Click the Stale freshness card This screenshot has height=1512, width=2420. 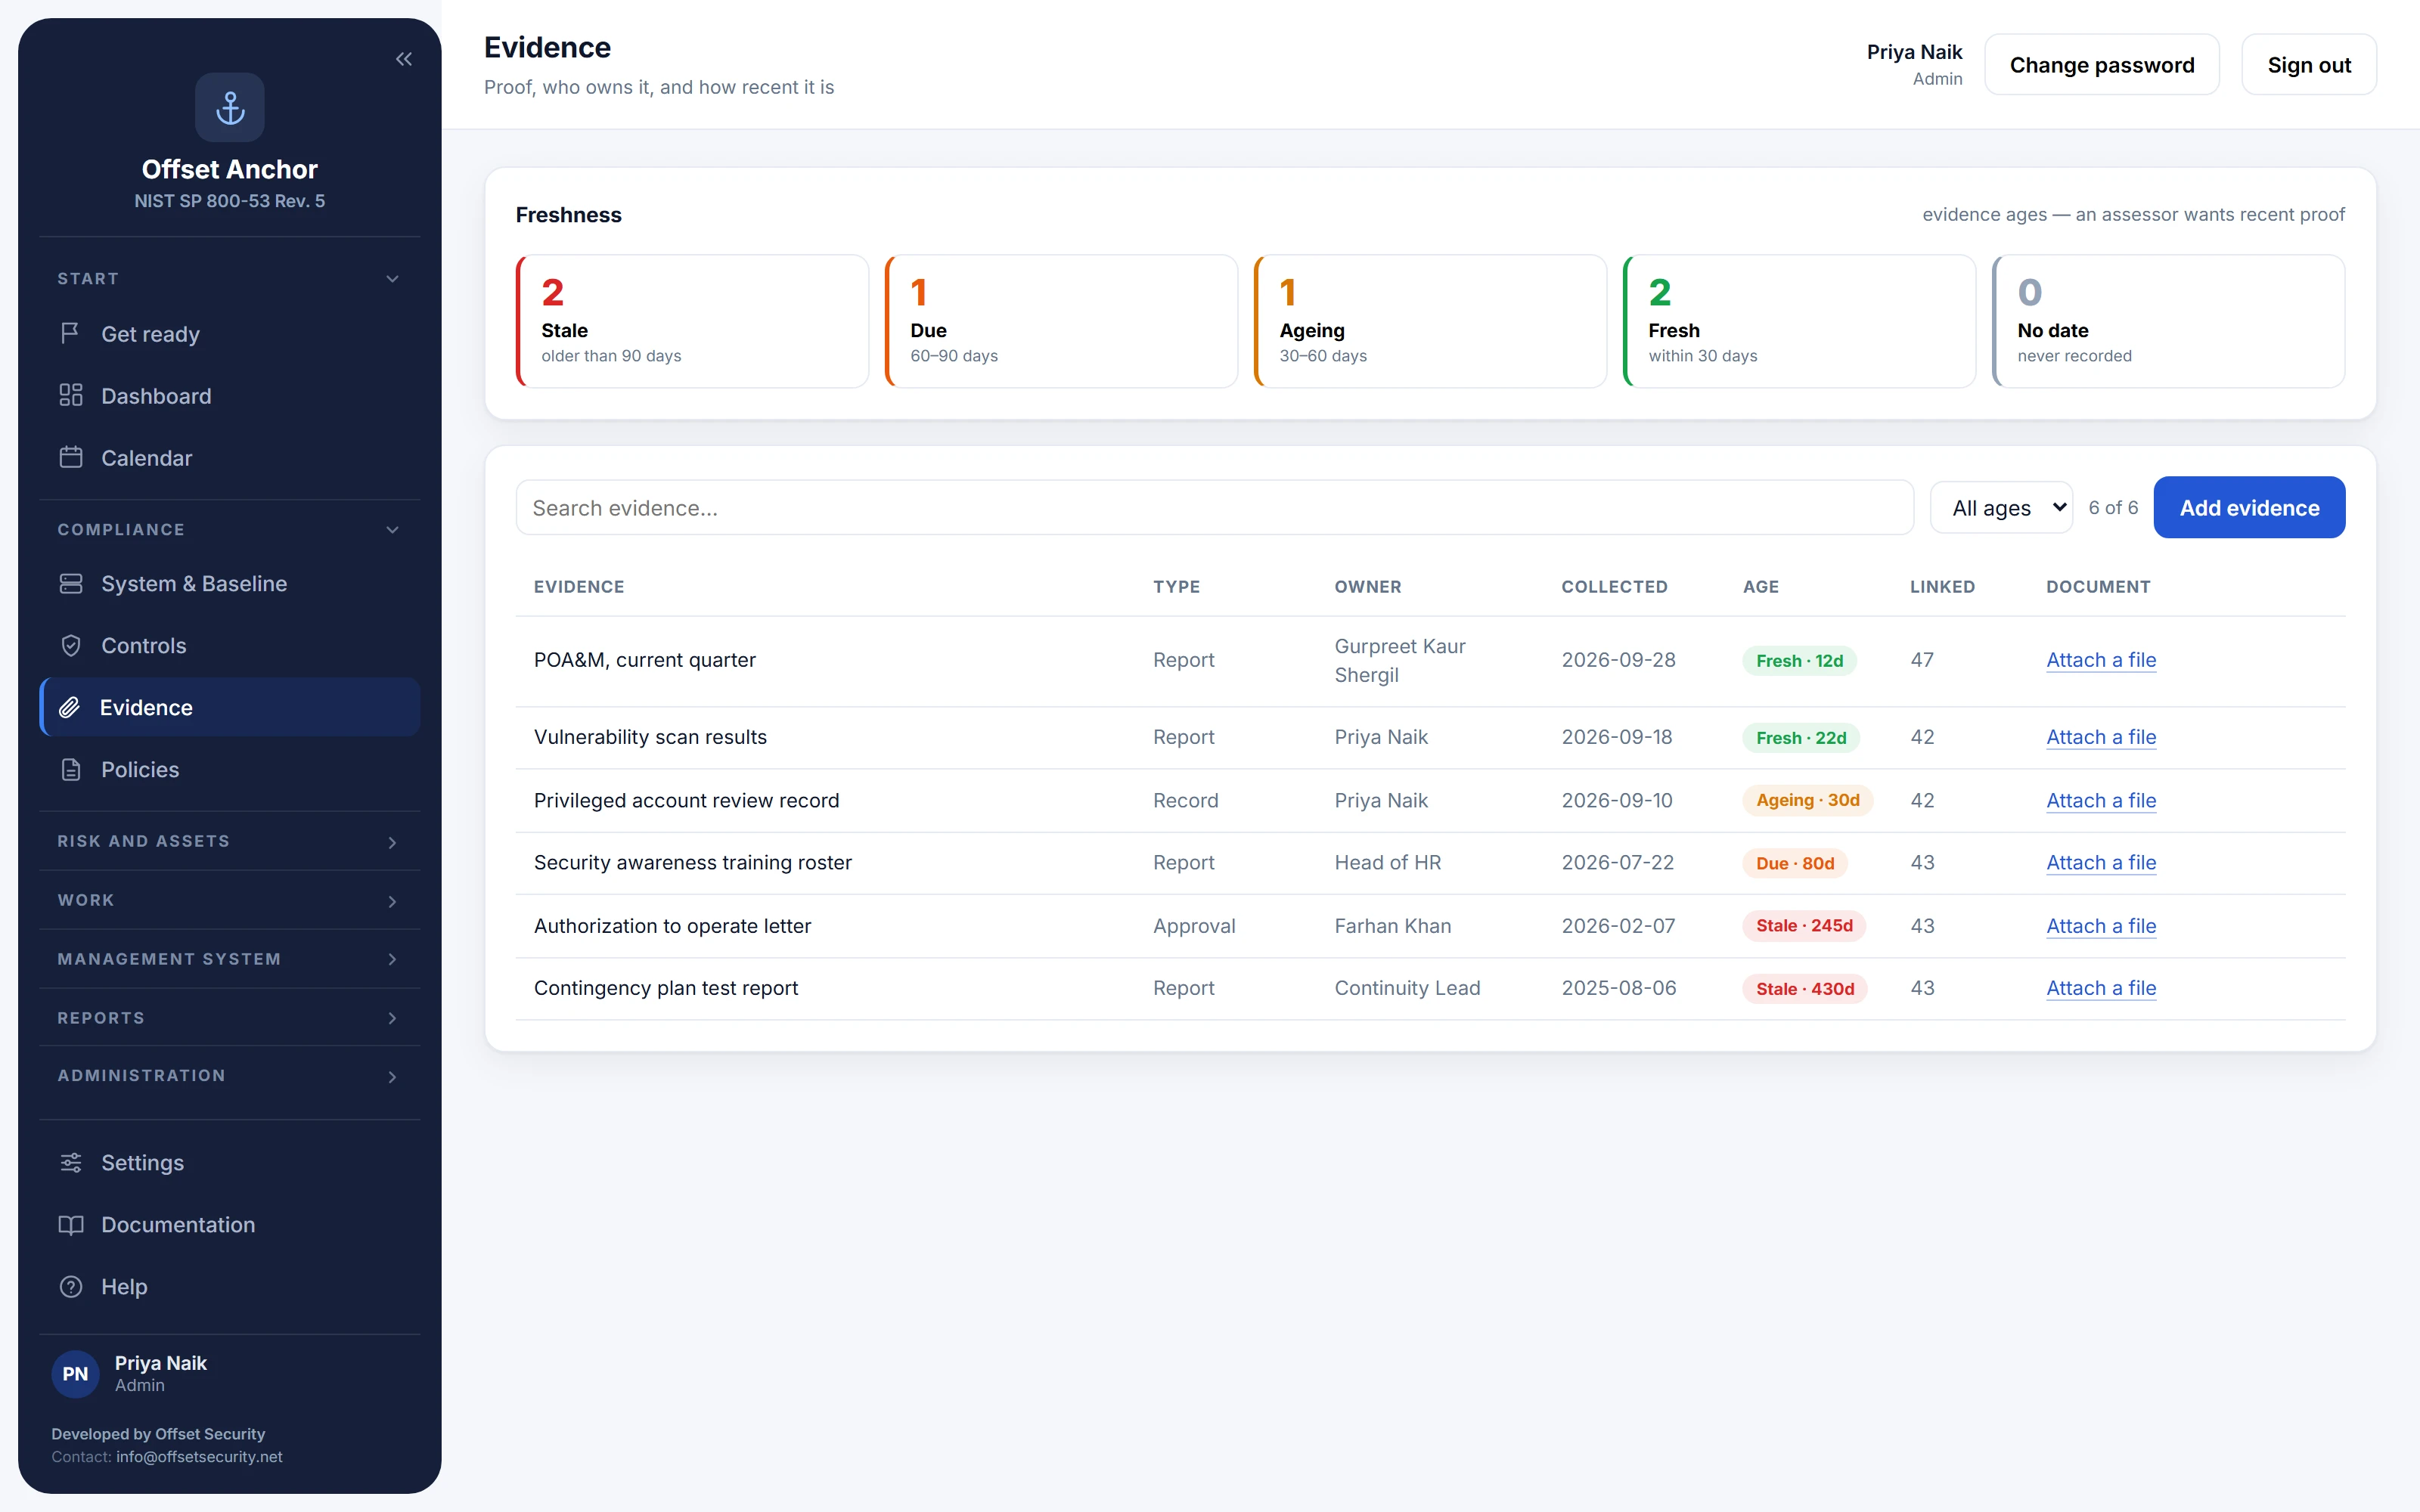692,321
